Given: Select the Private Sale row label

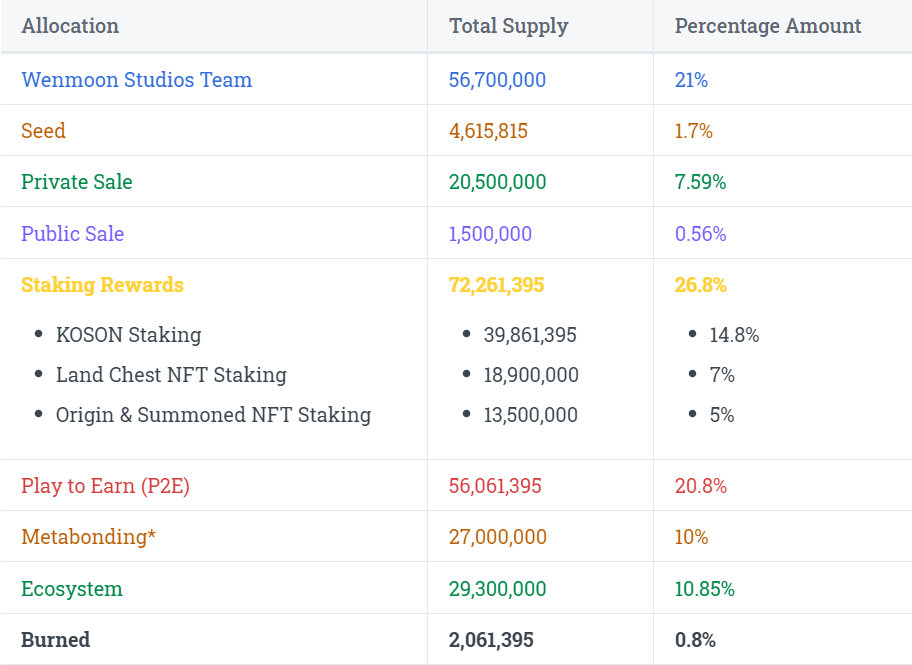Looking at the screenshot, I should (77, 182).
